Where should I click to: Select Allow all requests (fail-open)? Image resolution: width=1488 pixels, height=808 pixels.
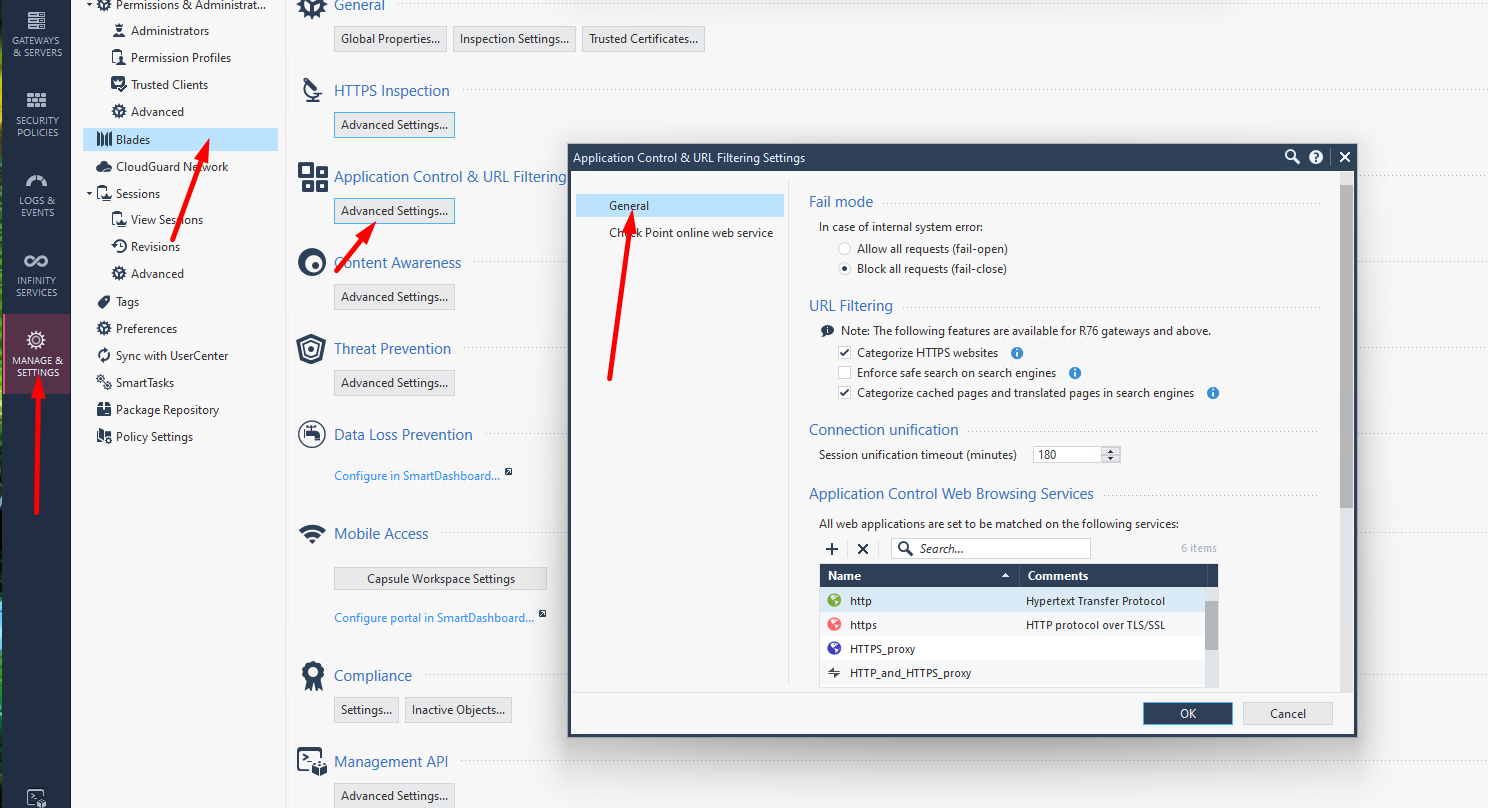845,249
